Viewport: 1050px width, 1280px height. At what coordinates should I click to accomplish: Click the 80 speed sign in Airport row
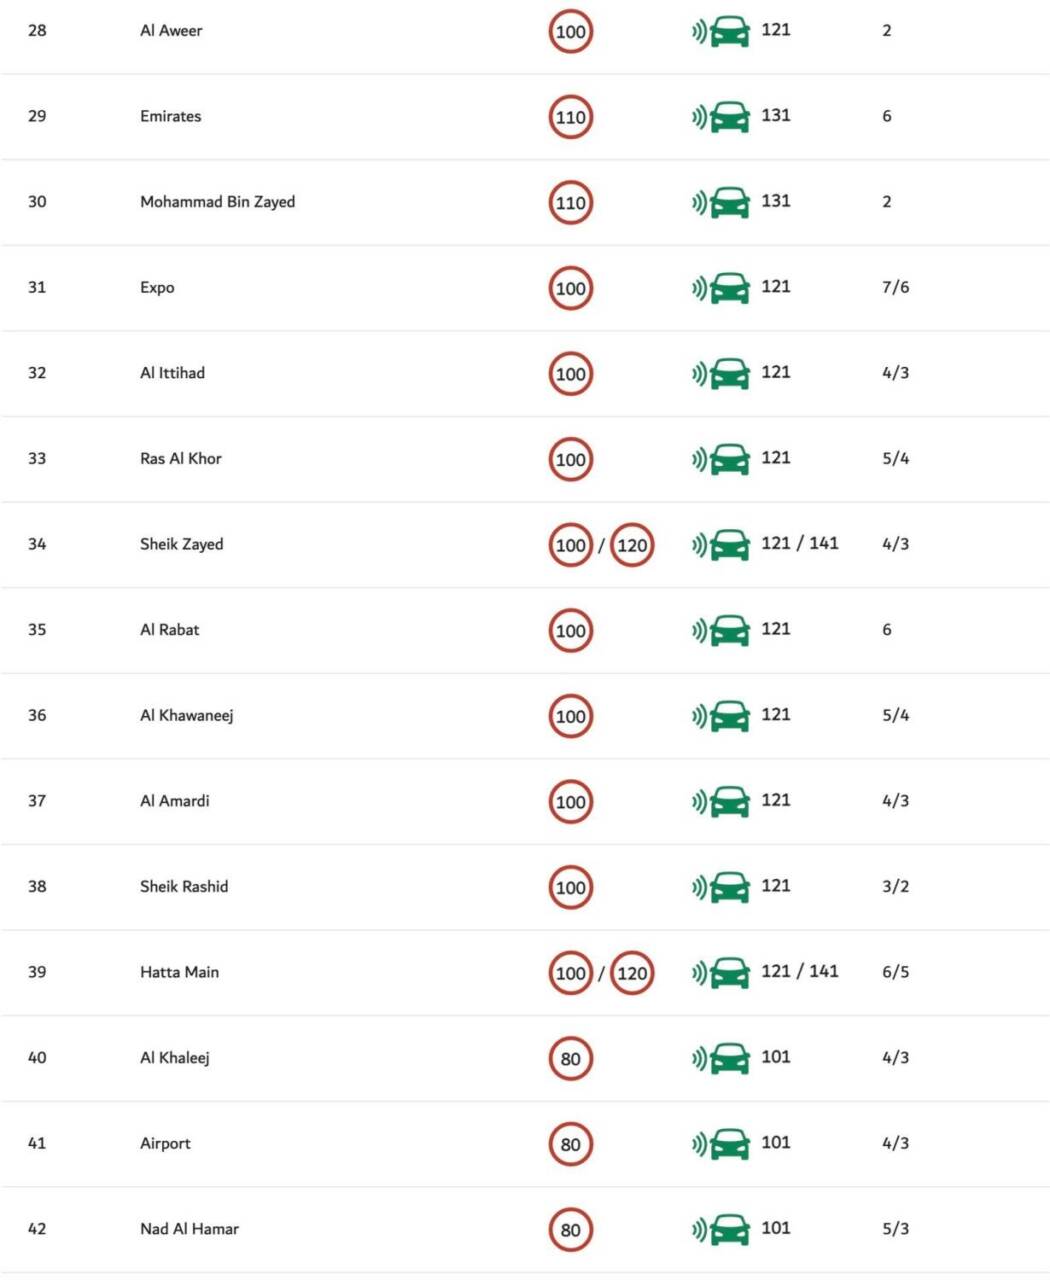pos(570,1144)
